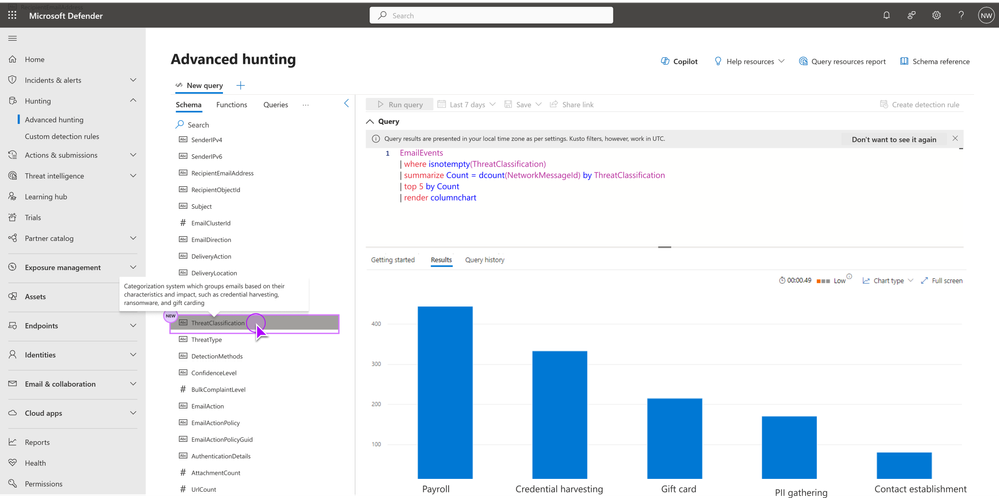Click the Don't want to see it again button

(894, 139)
